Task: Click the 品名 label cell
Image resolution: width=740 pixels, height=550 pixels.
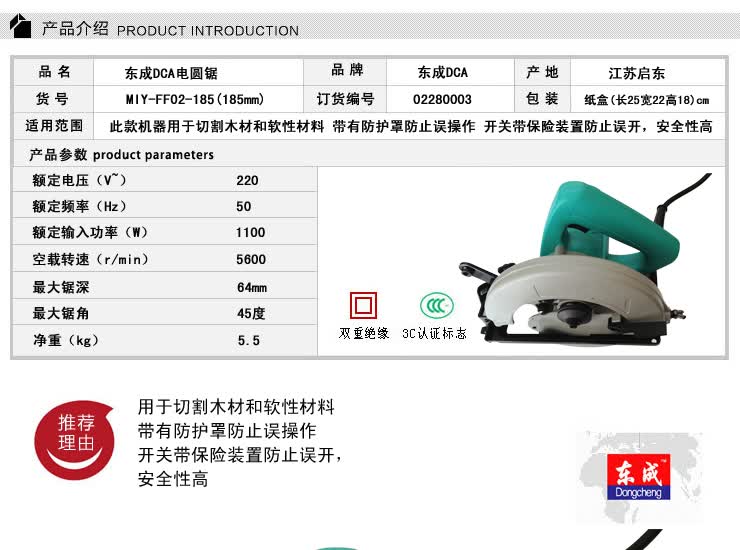Action: 54,72
